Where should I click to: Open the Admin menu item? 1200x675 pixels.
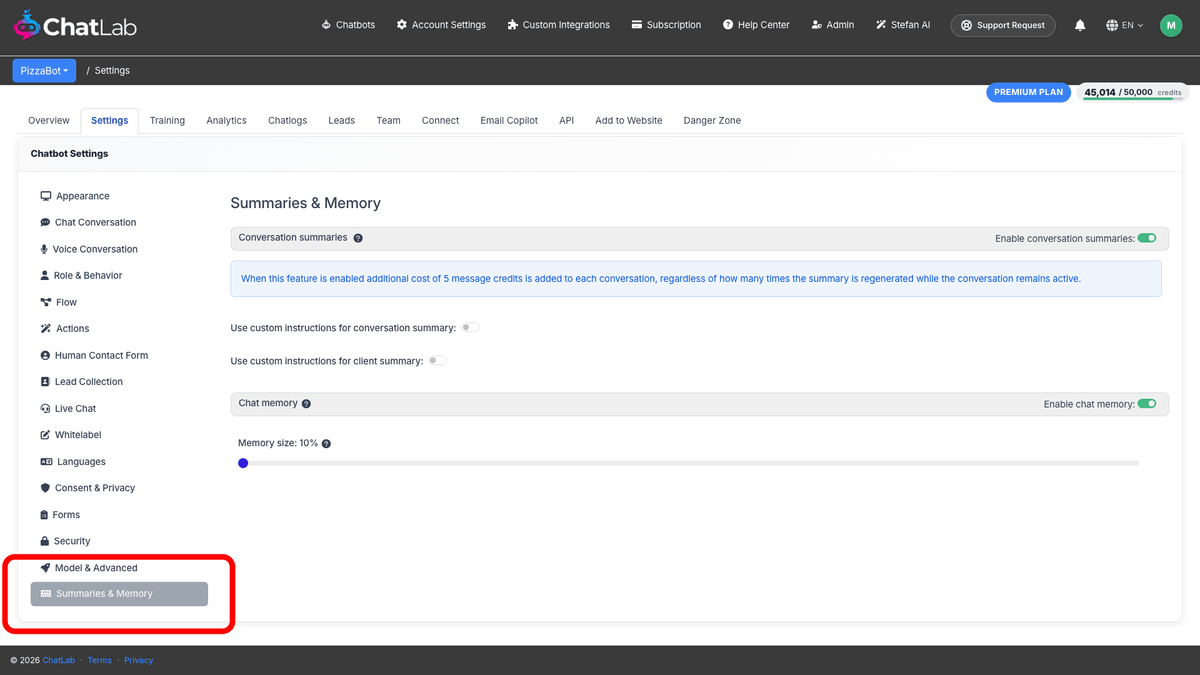832,25
